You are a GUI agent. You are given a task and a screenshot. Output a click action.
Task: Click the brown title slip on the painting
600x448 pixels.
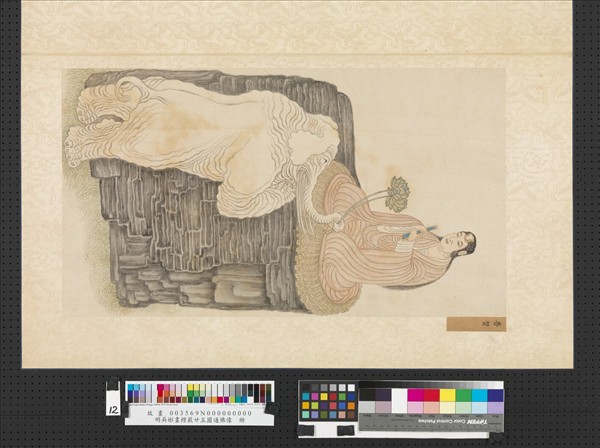(475, 324)
